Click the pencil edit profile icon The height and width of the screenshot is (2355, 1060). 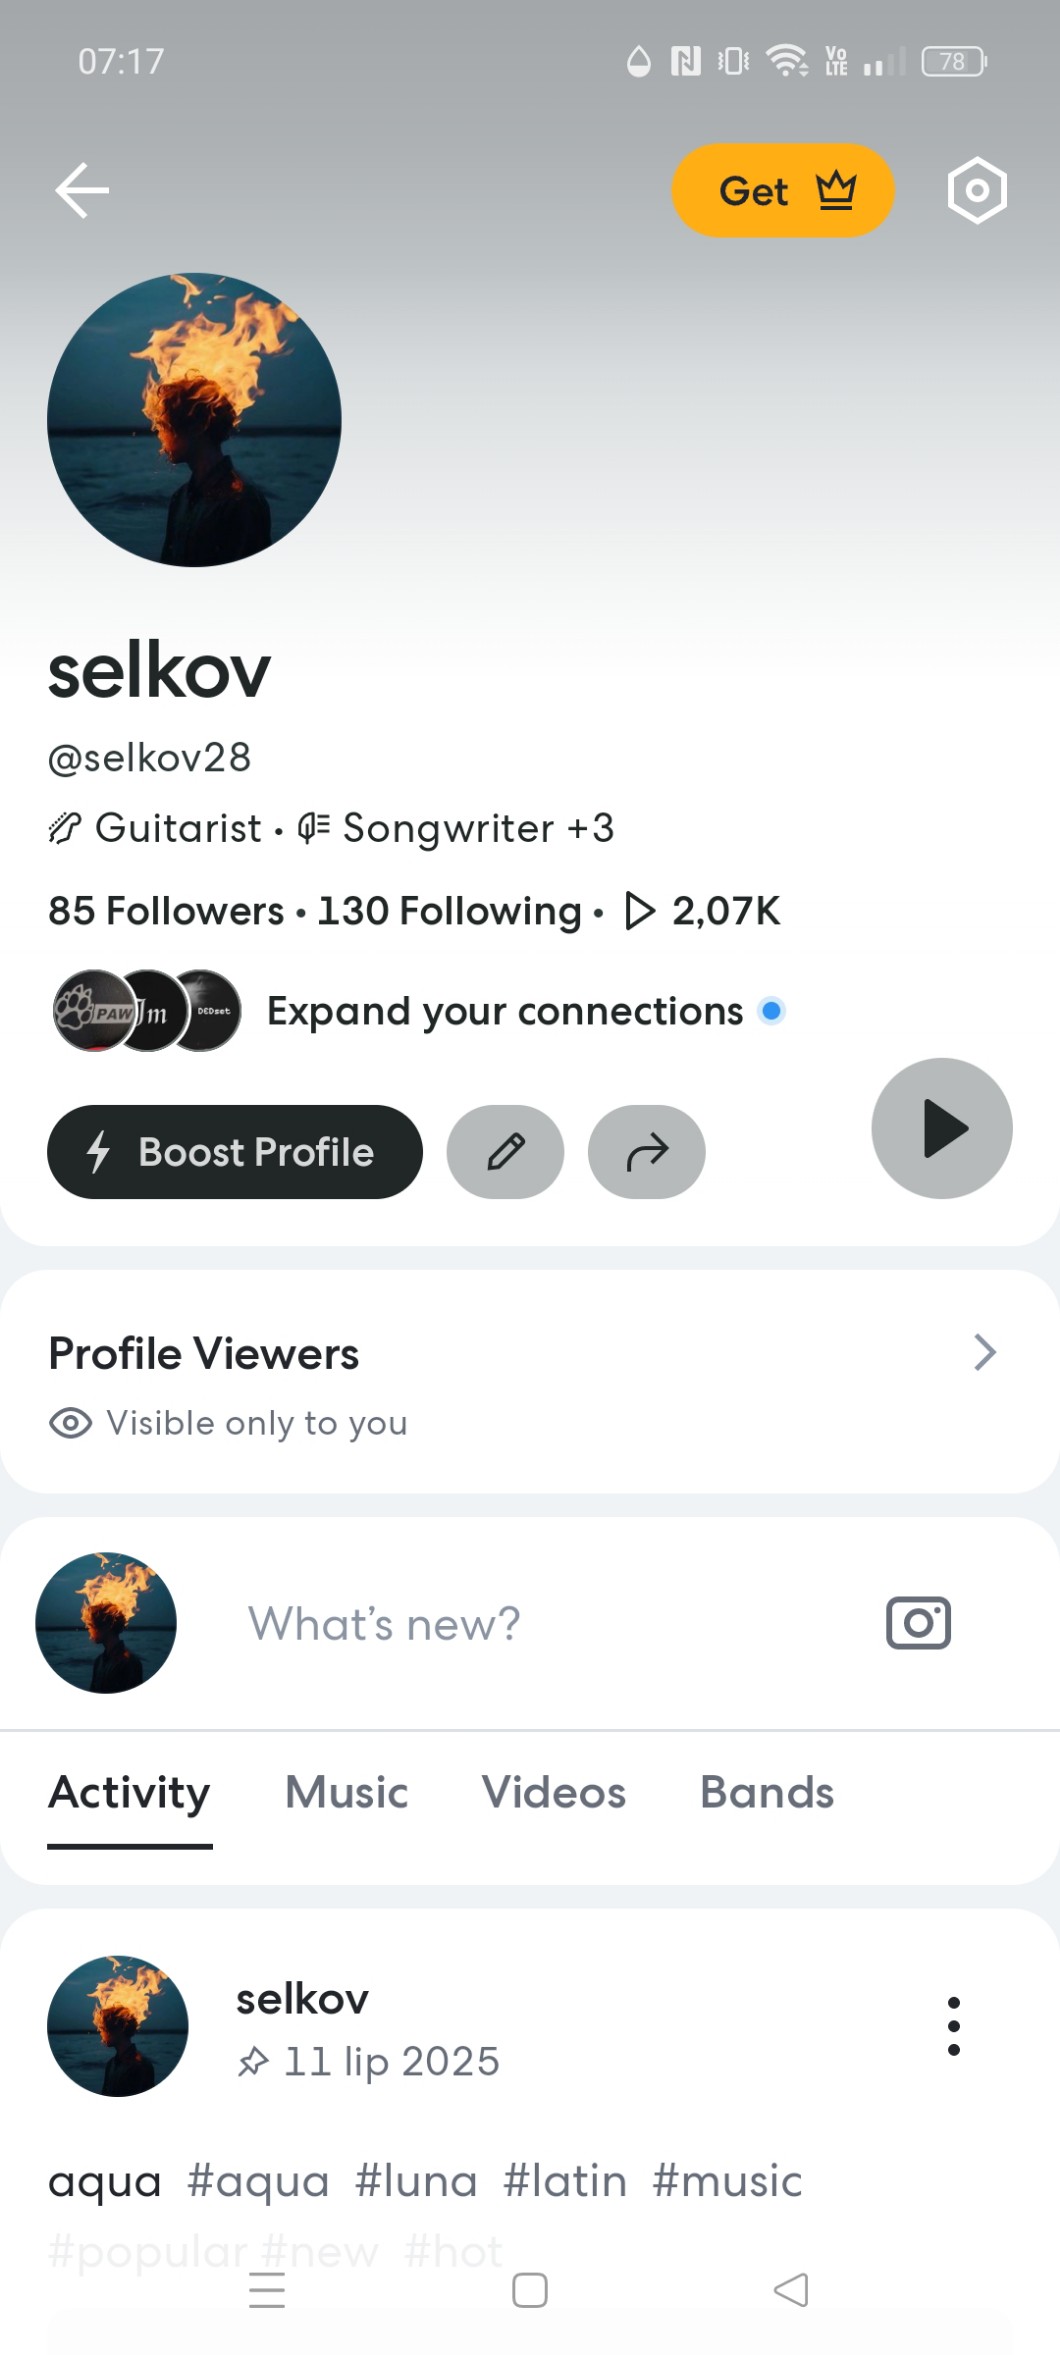pyautogui.click(x=505, y=1152)
